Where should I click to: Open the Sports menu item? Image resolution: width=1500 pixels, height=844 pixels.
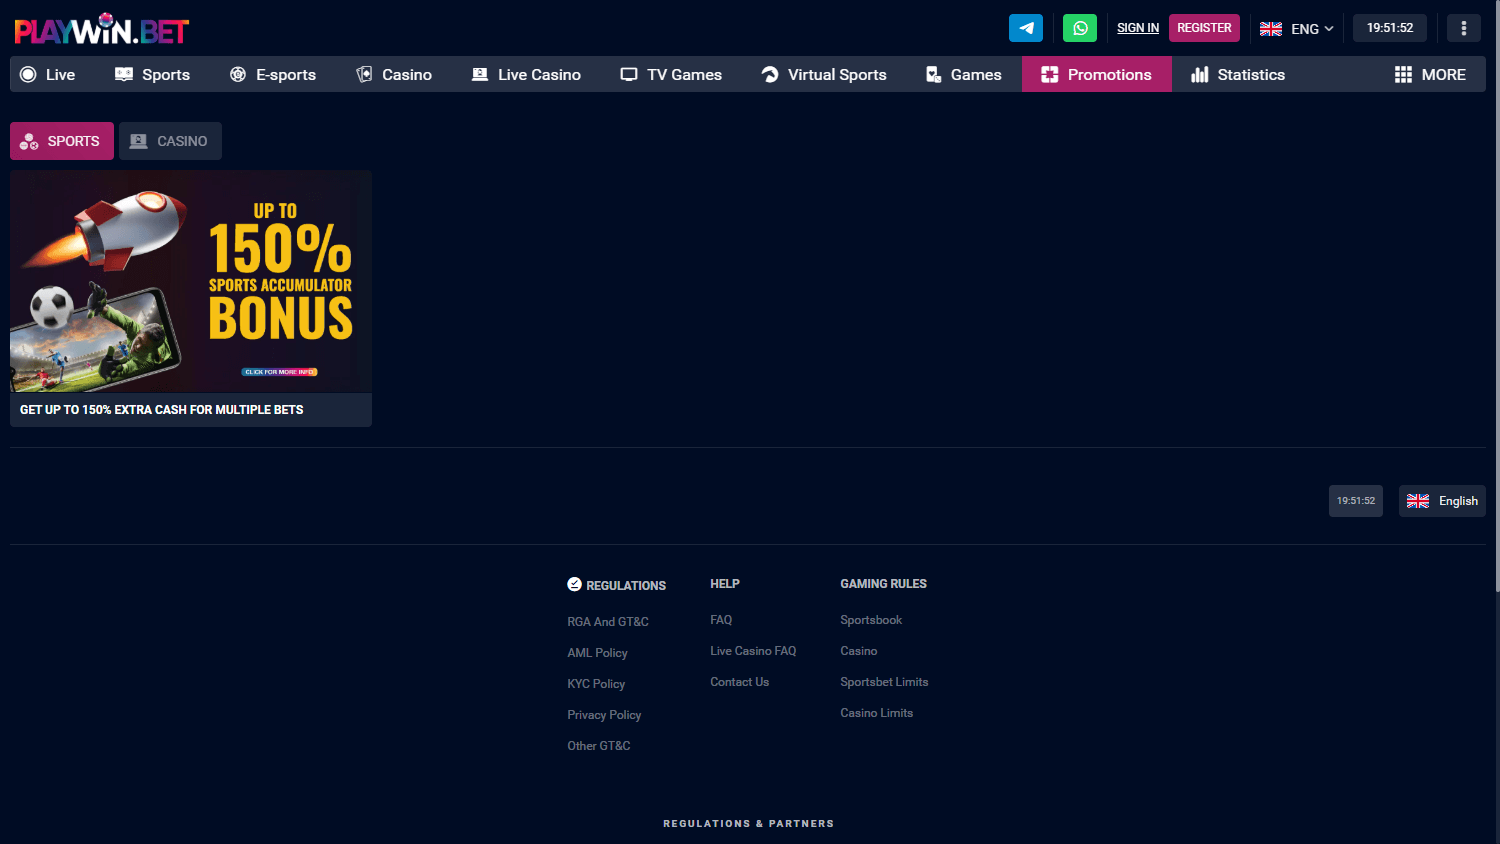pos(152,74)
